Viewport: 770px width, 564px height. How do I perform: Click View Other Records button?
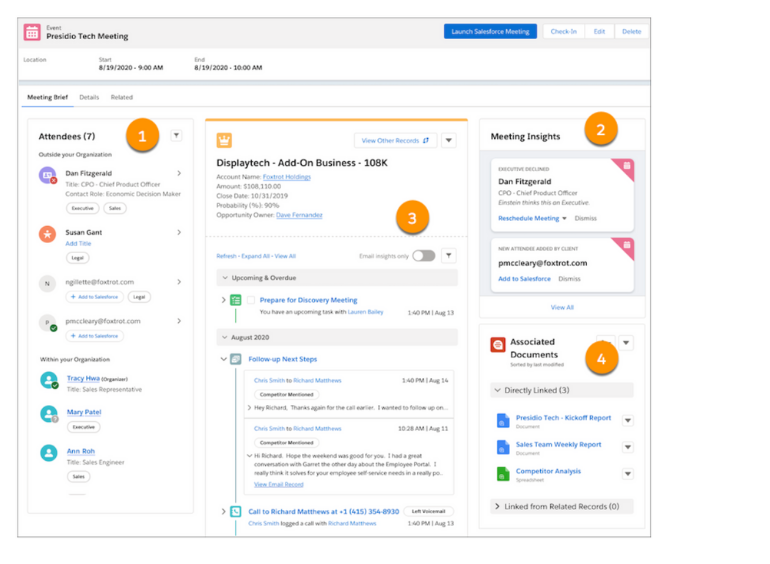[x=395, y=140]
